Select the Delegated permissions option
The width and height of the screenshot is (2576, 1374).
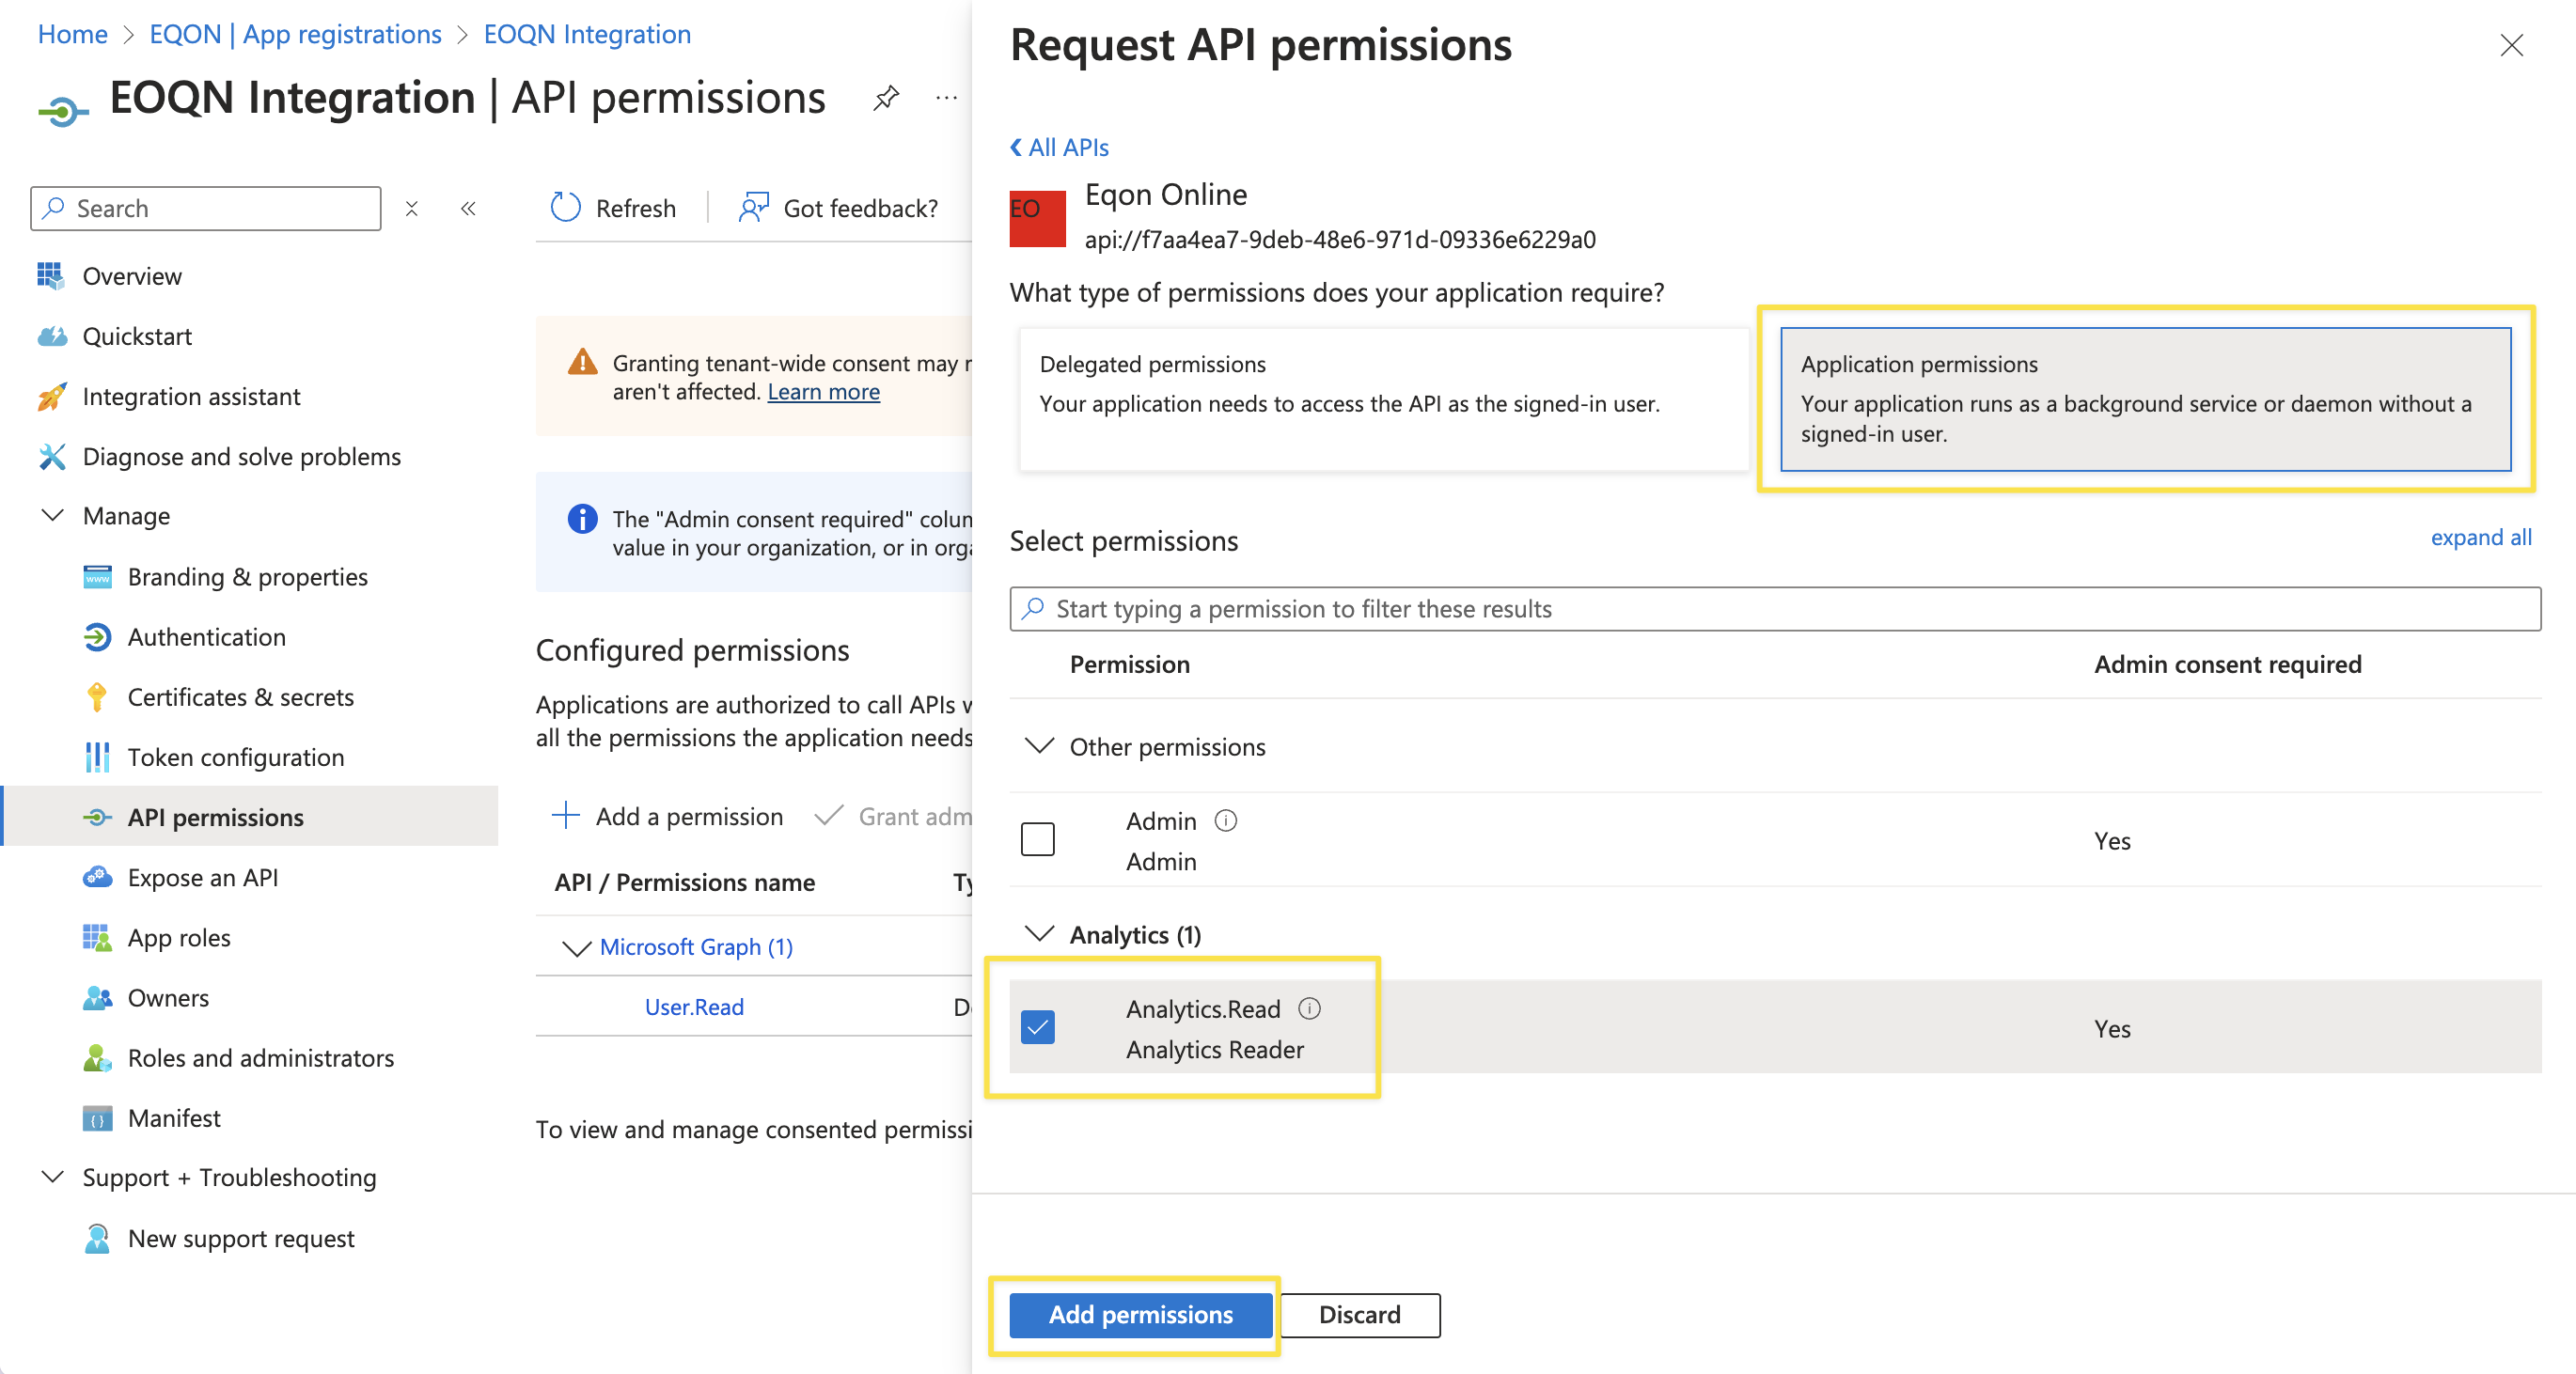[1383, 399]
